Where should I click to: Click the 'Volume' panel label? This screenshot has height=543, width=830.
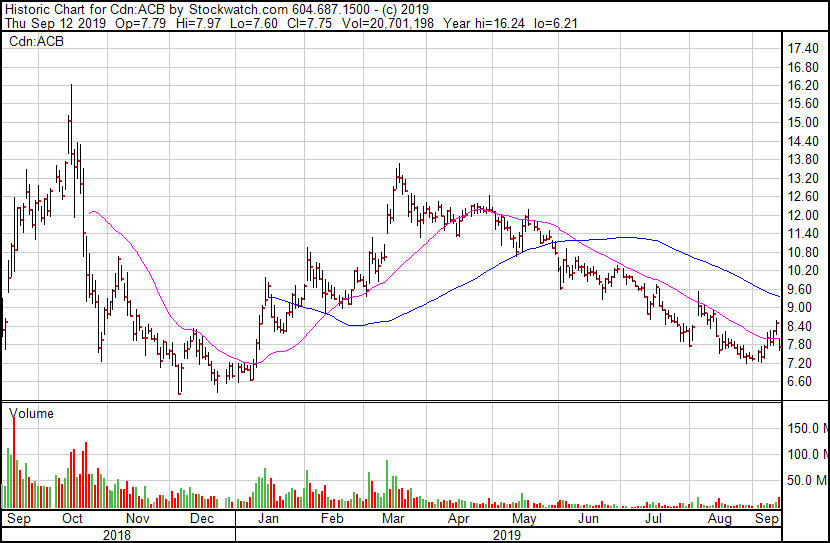click(31, 413)
